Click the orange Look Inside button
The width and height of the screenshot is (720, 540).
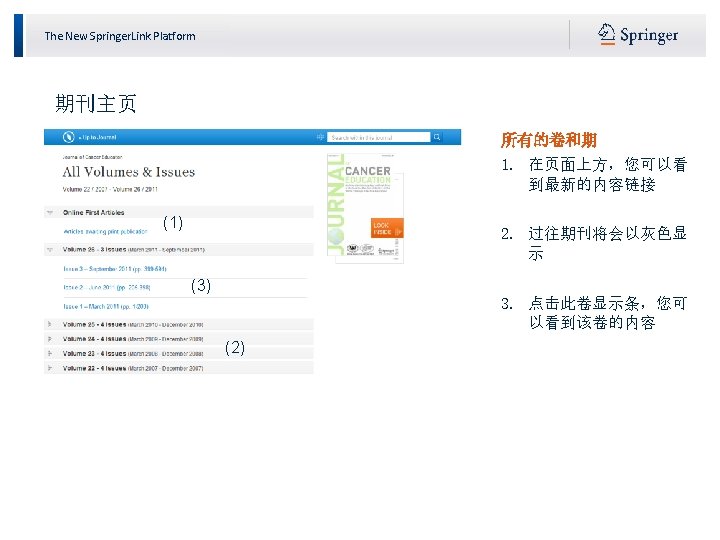(387, 228)
